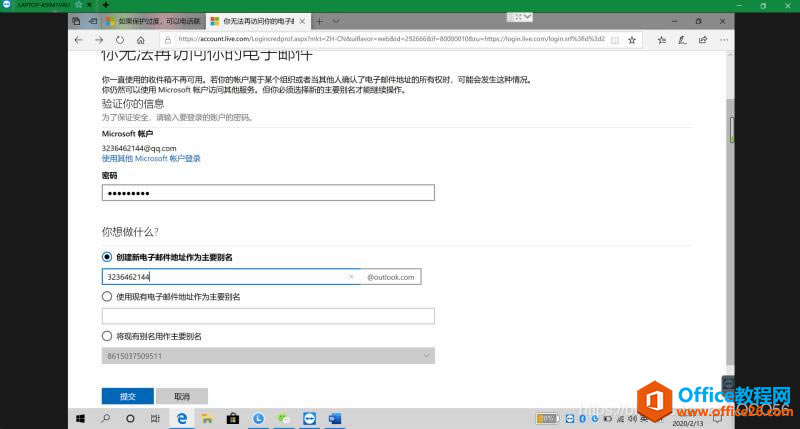Open the favorites hub icon
Image resolution: width=800 pixels, height=429 pixels.
[x=662, y=40]
